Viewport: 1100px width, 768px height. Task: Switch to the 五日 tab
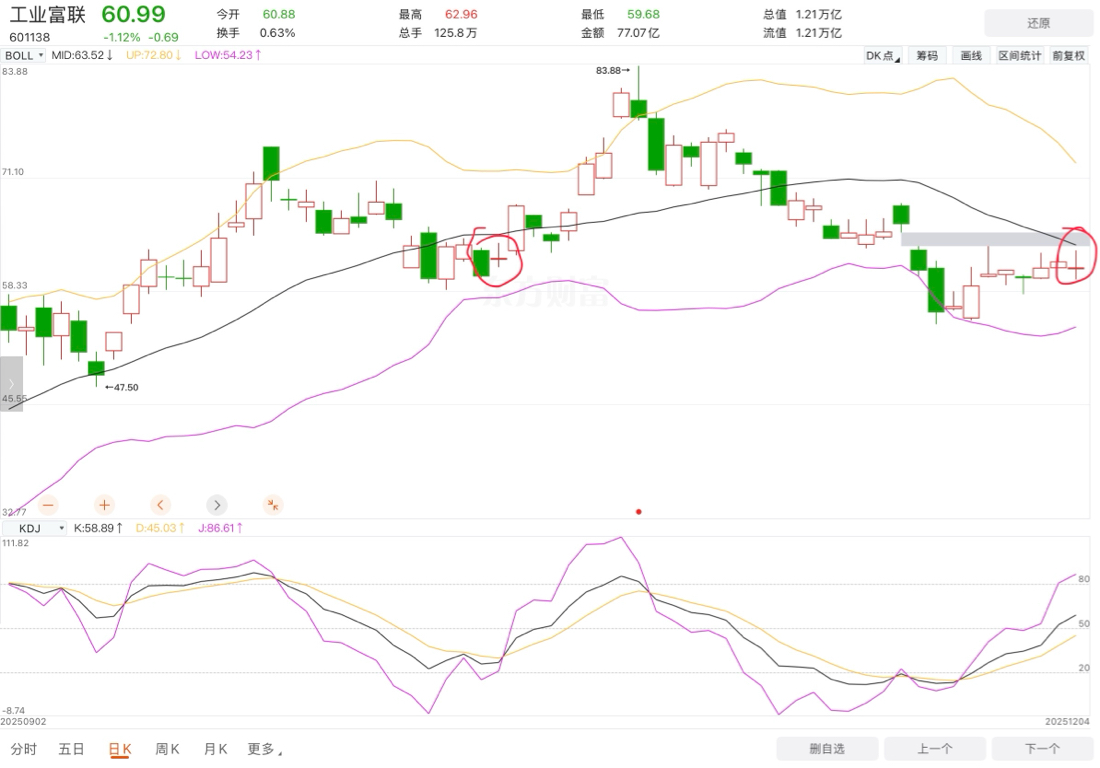(71, 749)
